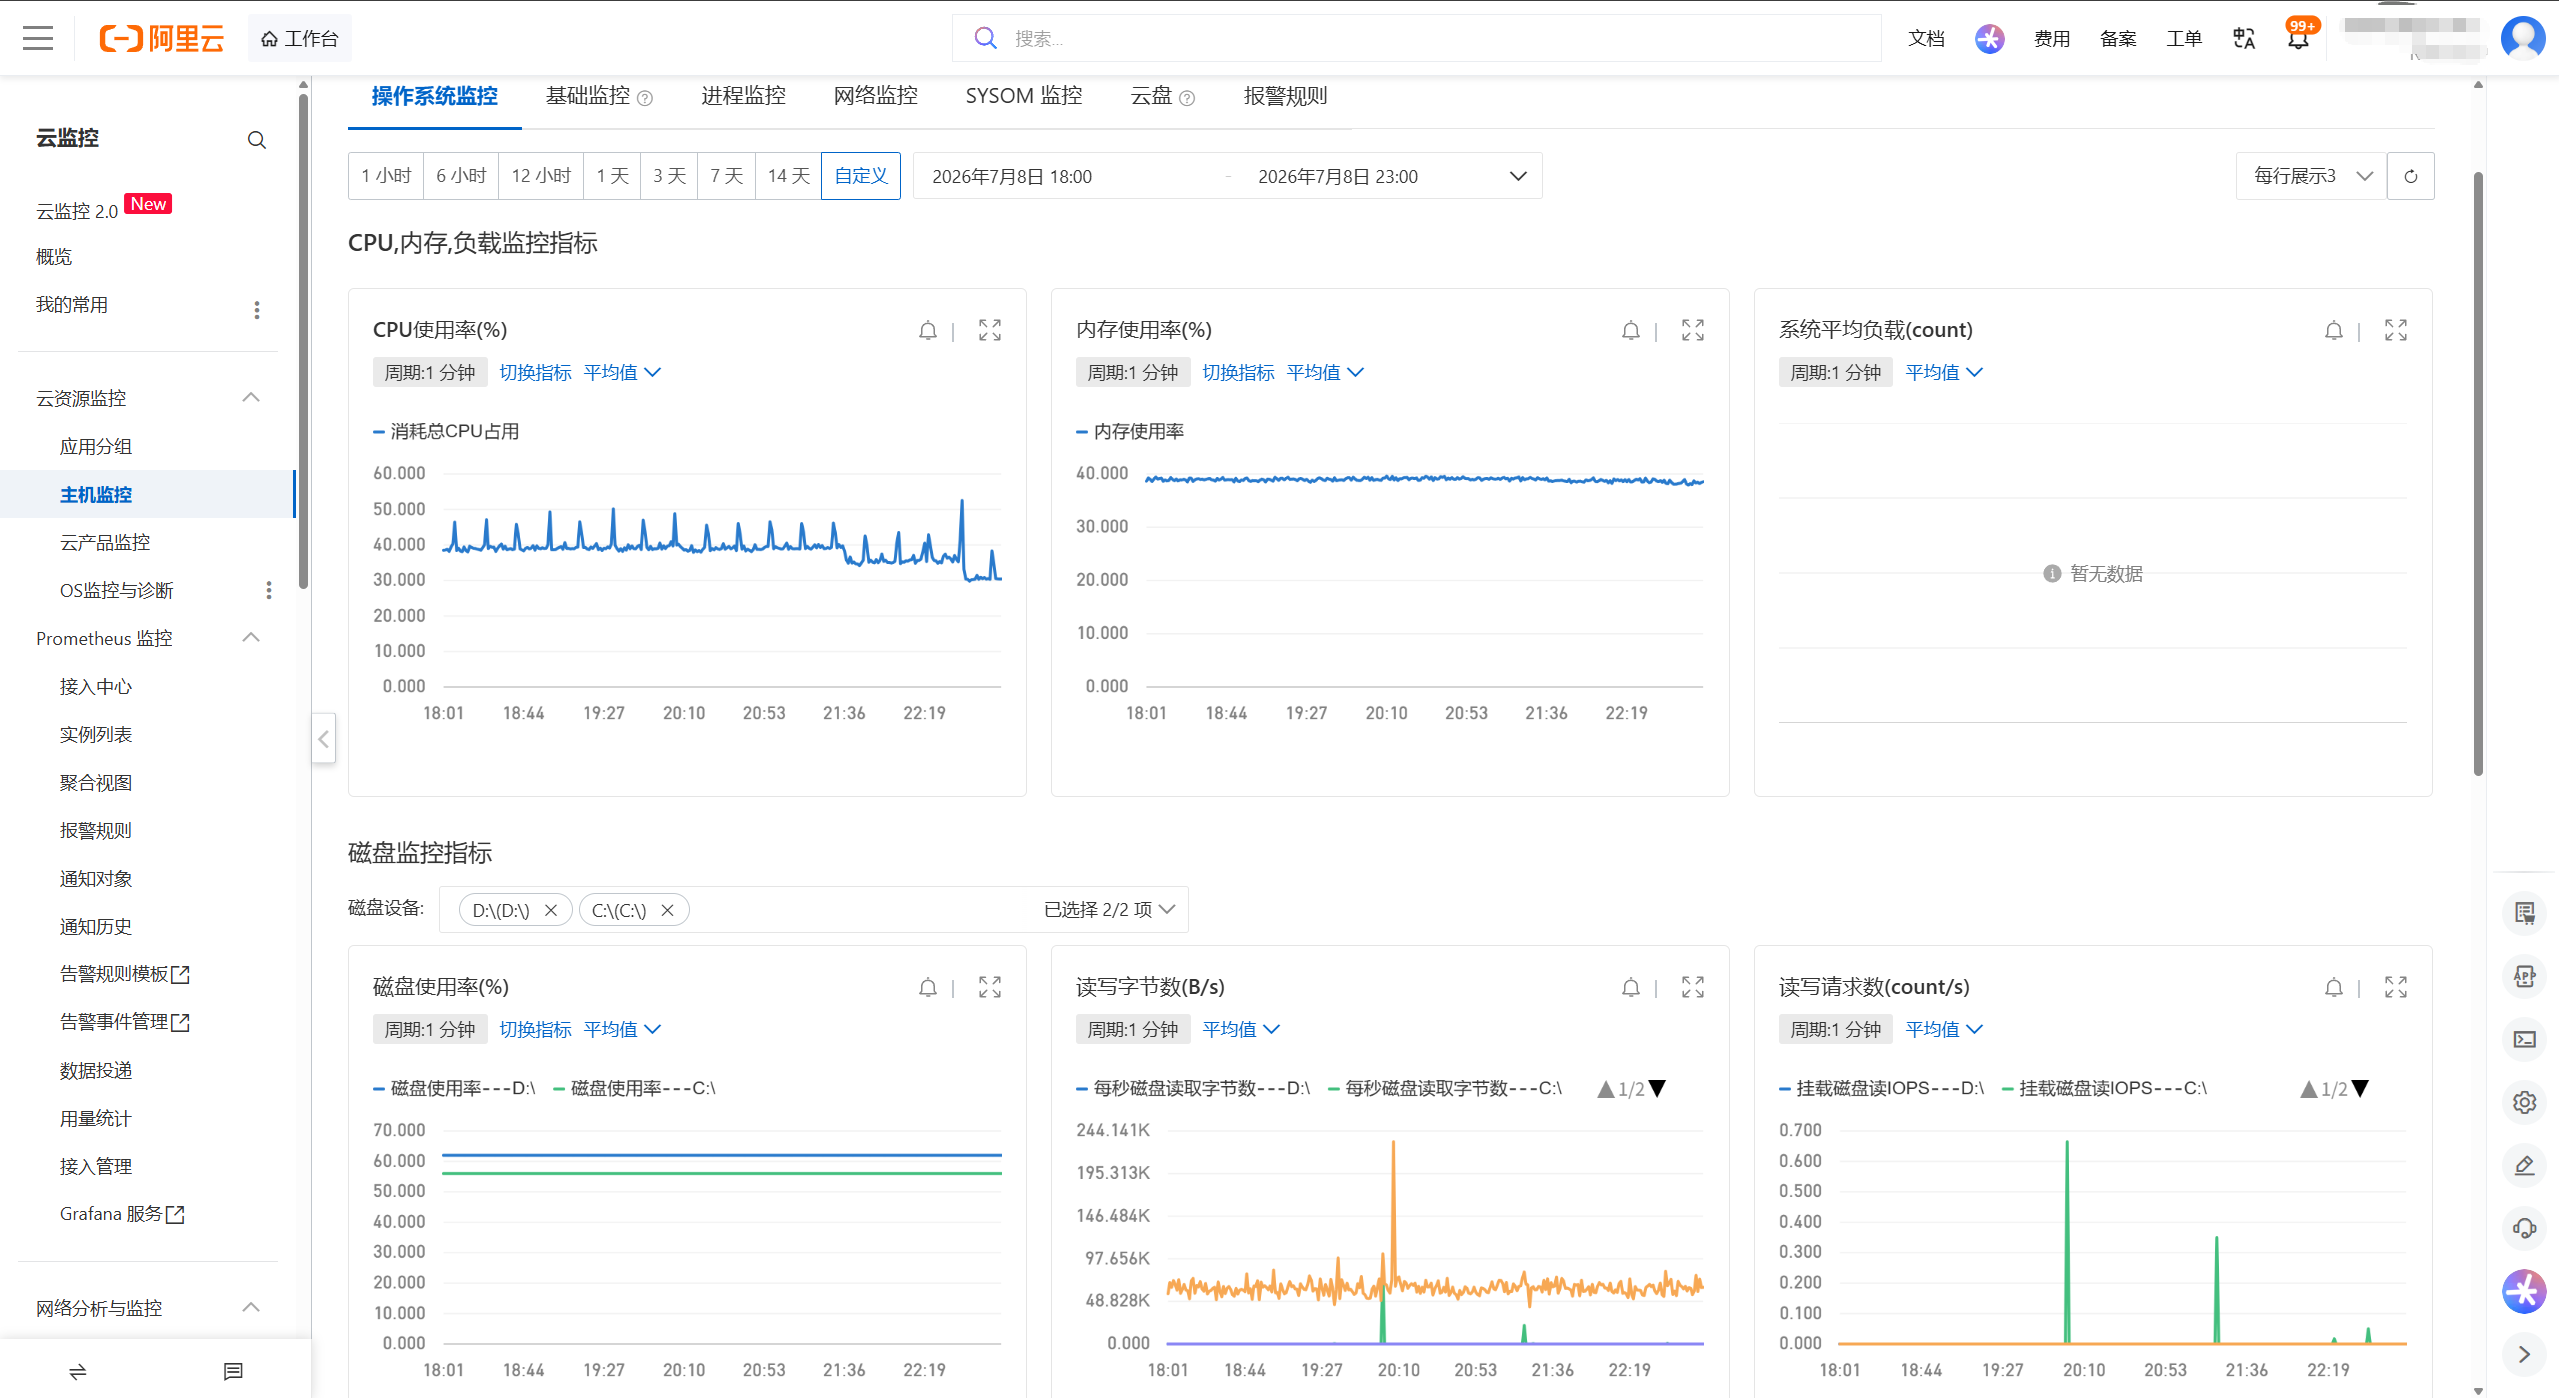
Task: Open the more options menu next to 我的常用
Action: coord(257,309)
